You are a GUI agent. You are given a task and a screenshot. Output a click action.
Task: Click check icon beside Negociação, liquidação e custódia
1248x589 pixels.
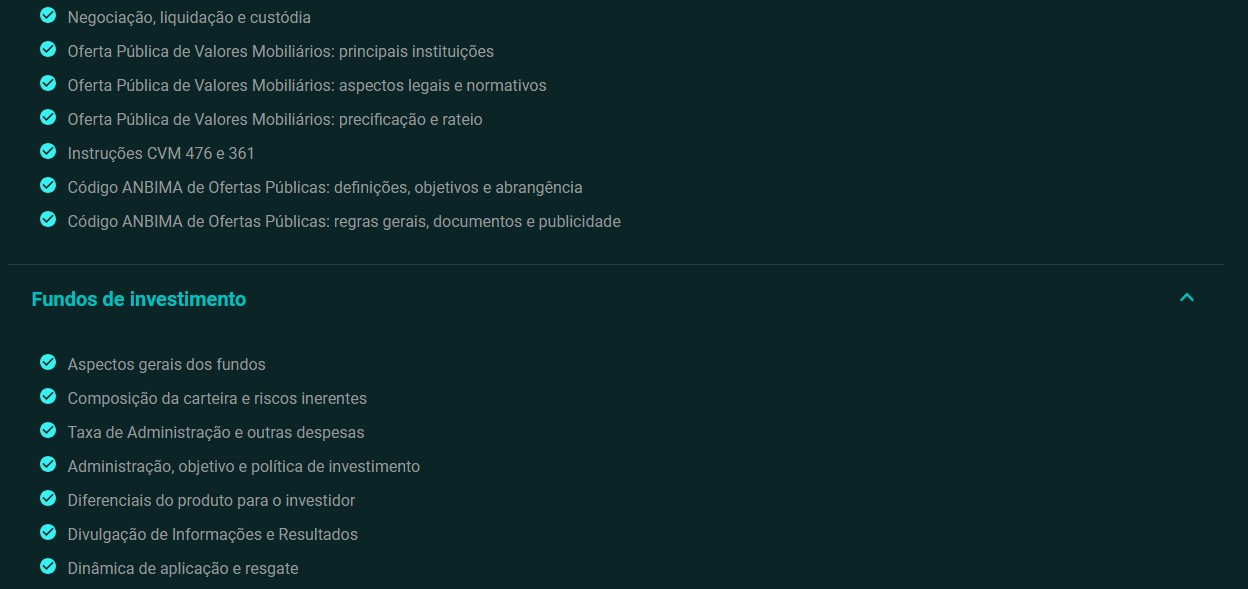coord(47,16)
